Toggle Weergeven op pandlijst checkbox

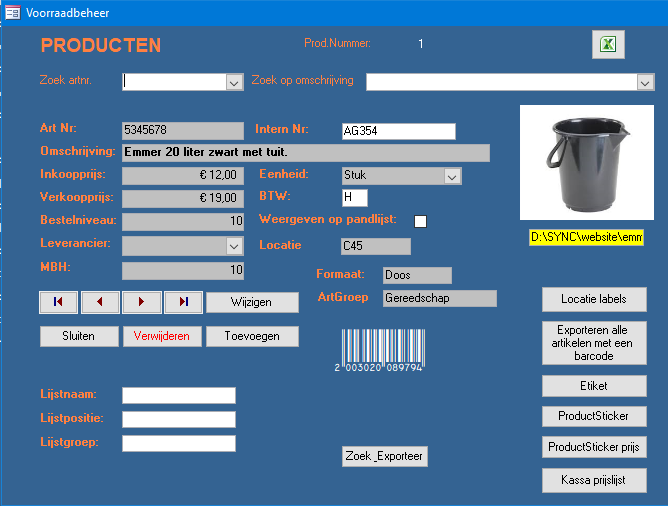point(420,221)
